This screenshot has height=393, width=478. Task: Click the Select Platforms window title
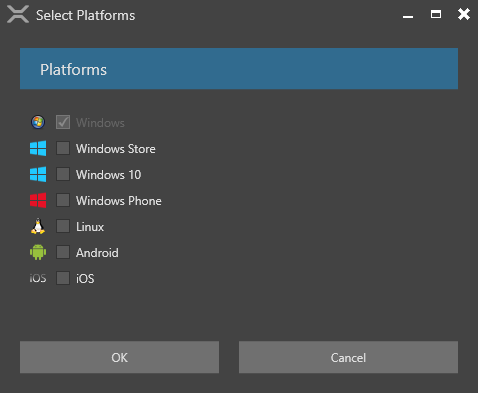point(86,15)
